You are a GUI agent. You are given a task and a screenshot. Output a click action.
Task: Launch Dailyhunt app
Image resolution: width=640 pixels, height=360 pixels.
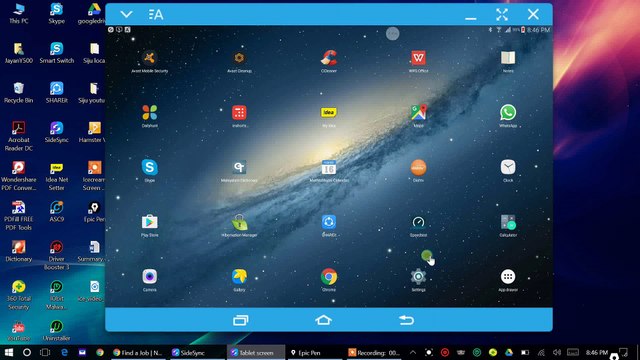click(149, 113)
